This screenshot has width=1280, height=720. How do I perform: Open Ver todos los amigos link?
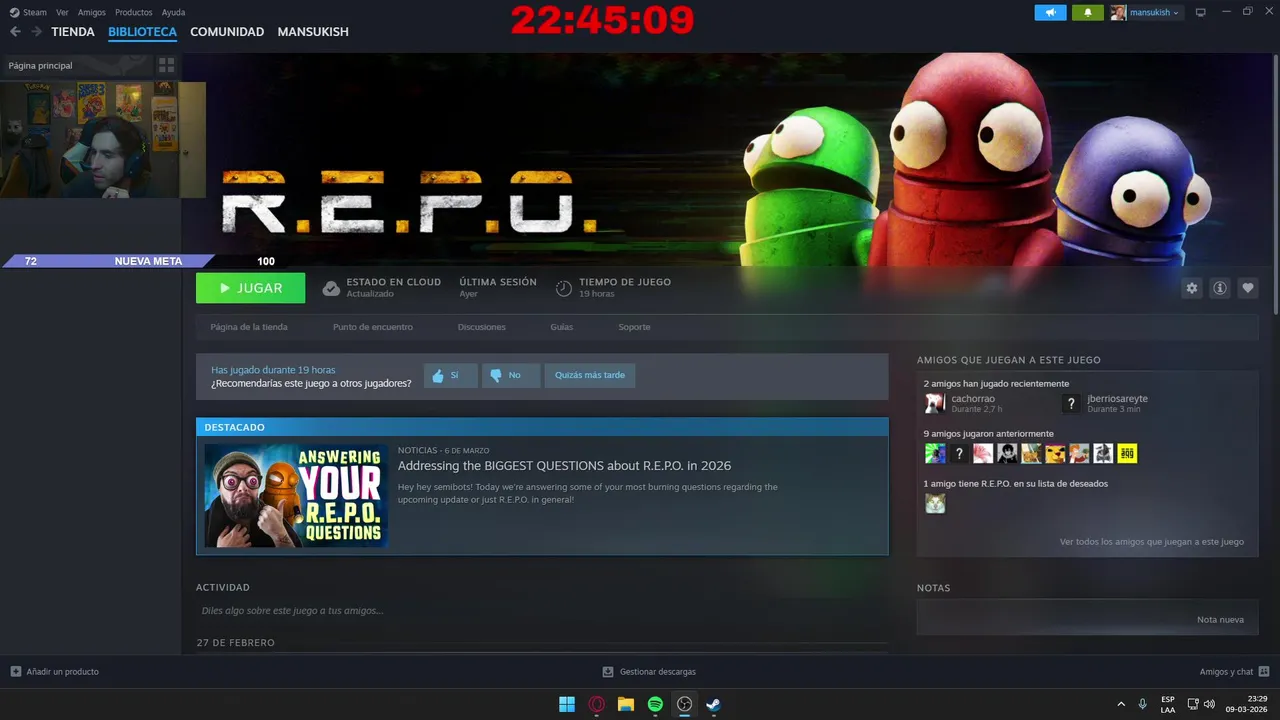tap(1152, 542)
